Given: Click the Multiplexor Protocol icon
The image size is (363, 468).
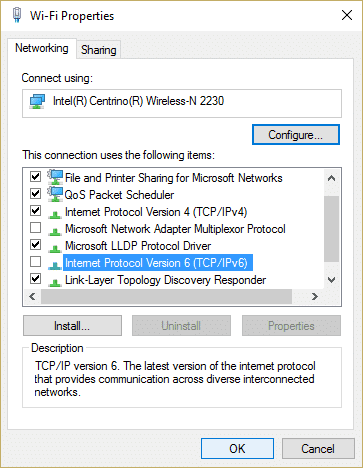Looking at the screenshot, I should 54,230.
